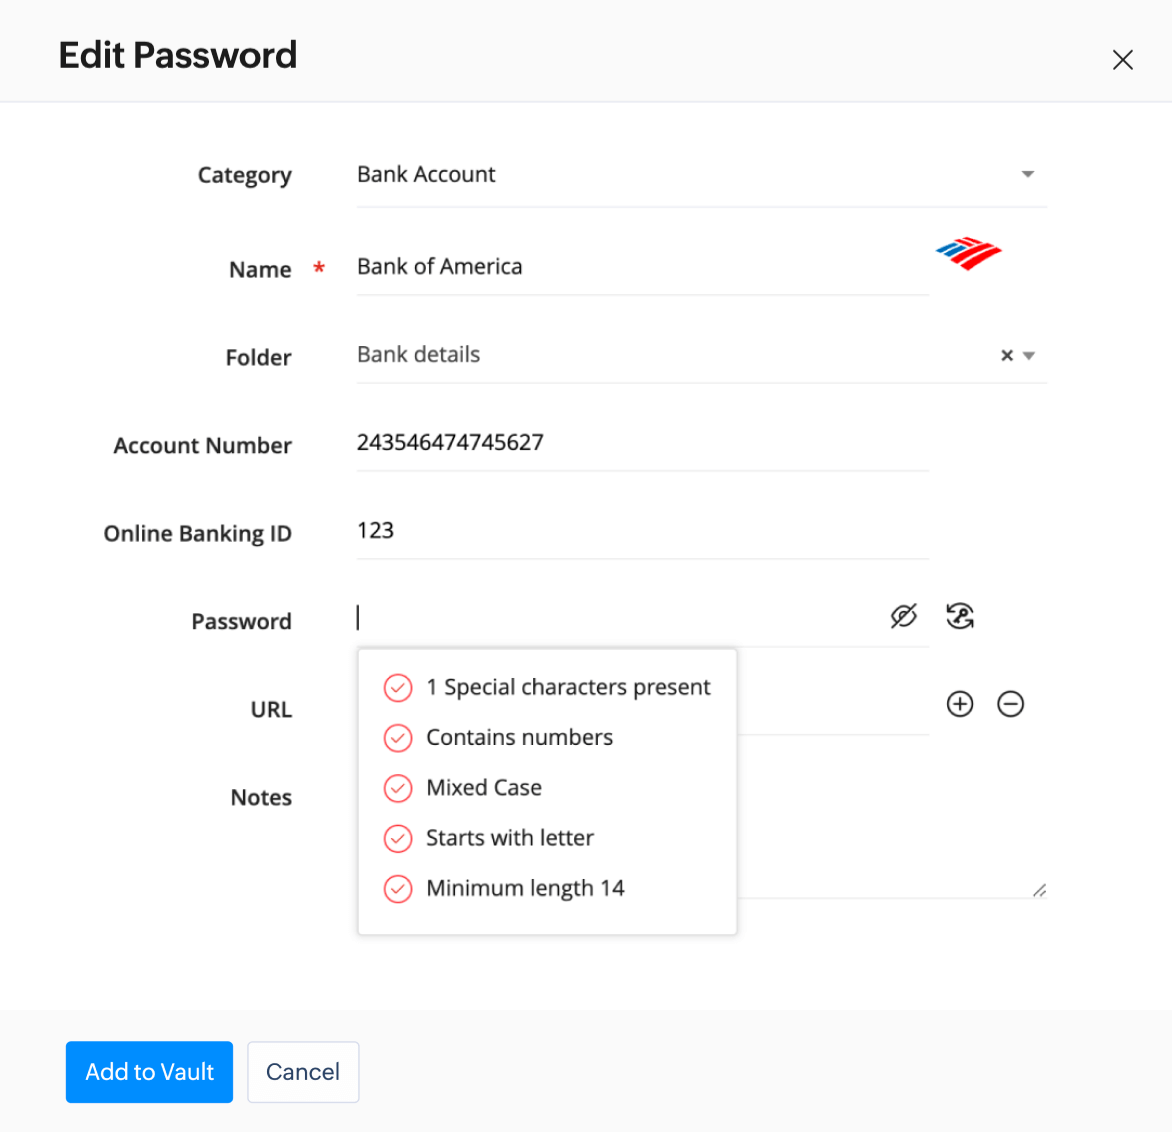This screenshot has width=1172, height=1132.
Task: Cancel editing the password entry
Action: 303,1071
